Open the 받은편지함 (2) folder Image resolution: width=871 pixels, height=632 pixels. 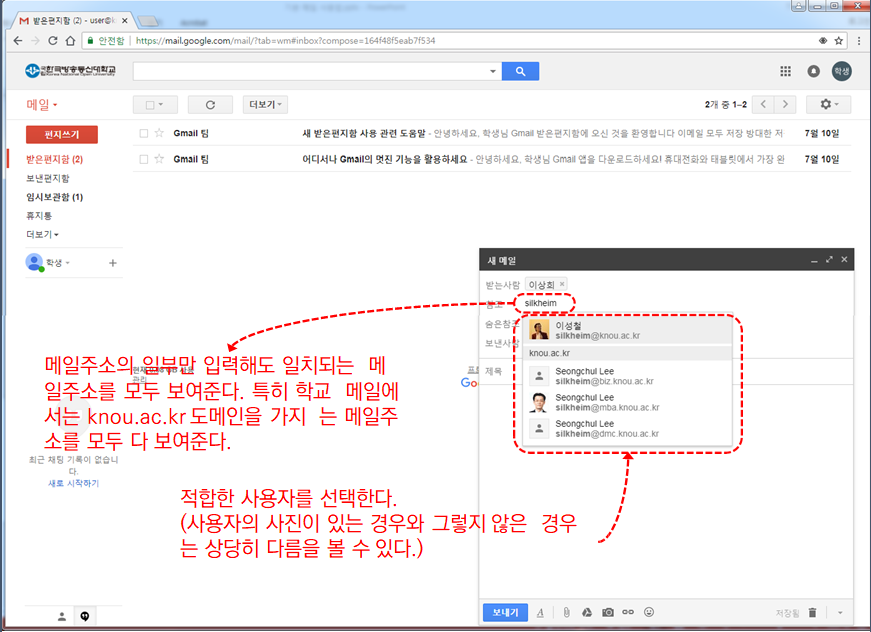54,159
